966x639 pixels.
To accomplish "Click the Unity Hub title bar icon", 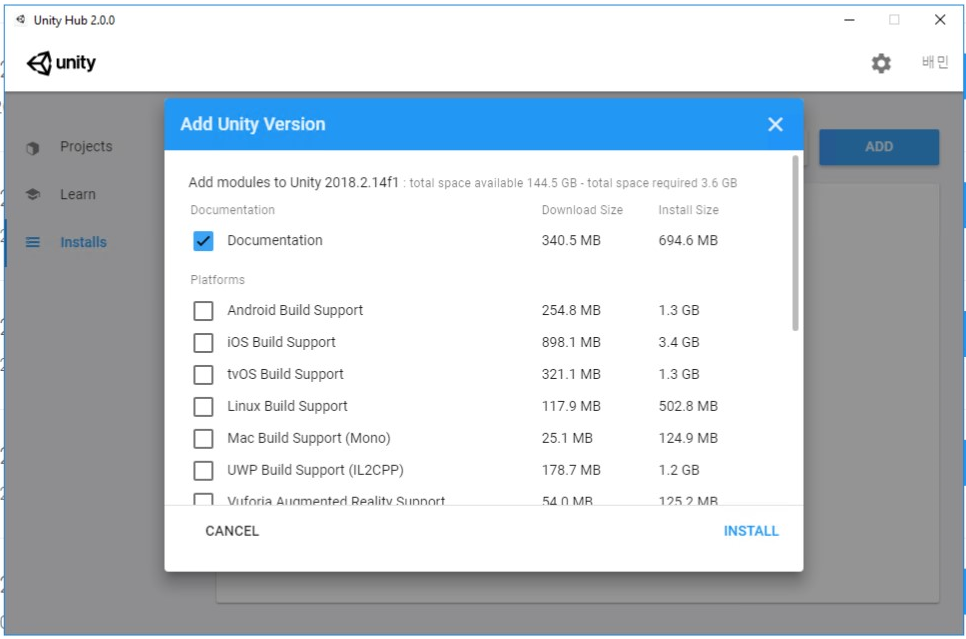I will pyautogui.click(x=21, y=20).
